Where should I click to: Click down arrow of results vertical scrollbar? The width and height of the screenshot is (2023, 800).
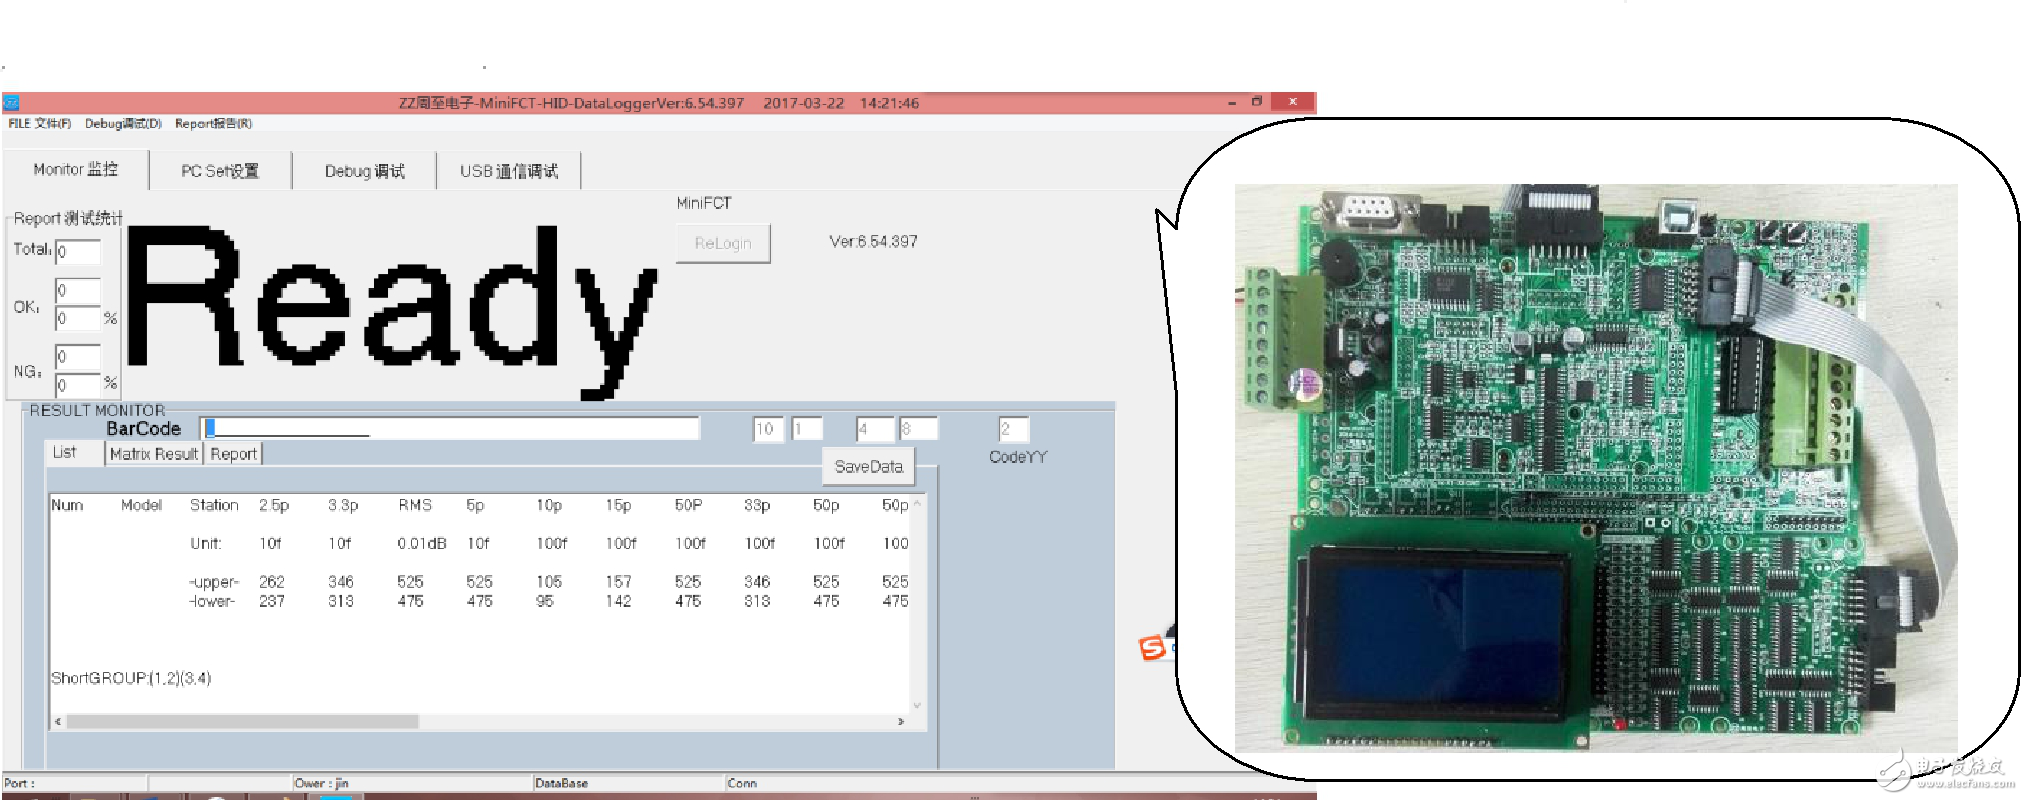(917, 705)
